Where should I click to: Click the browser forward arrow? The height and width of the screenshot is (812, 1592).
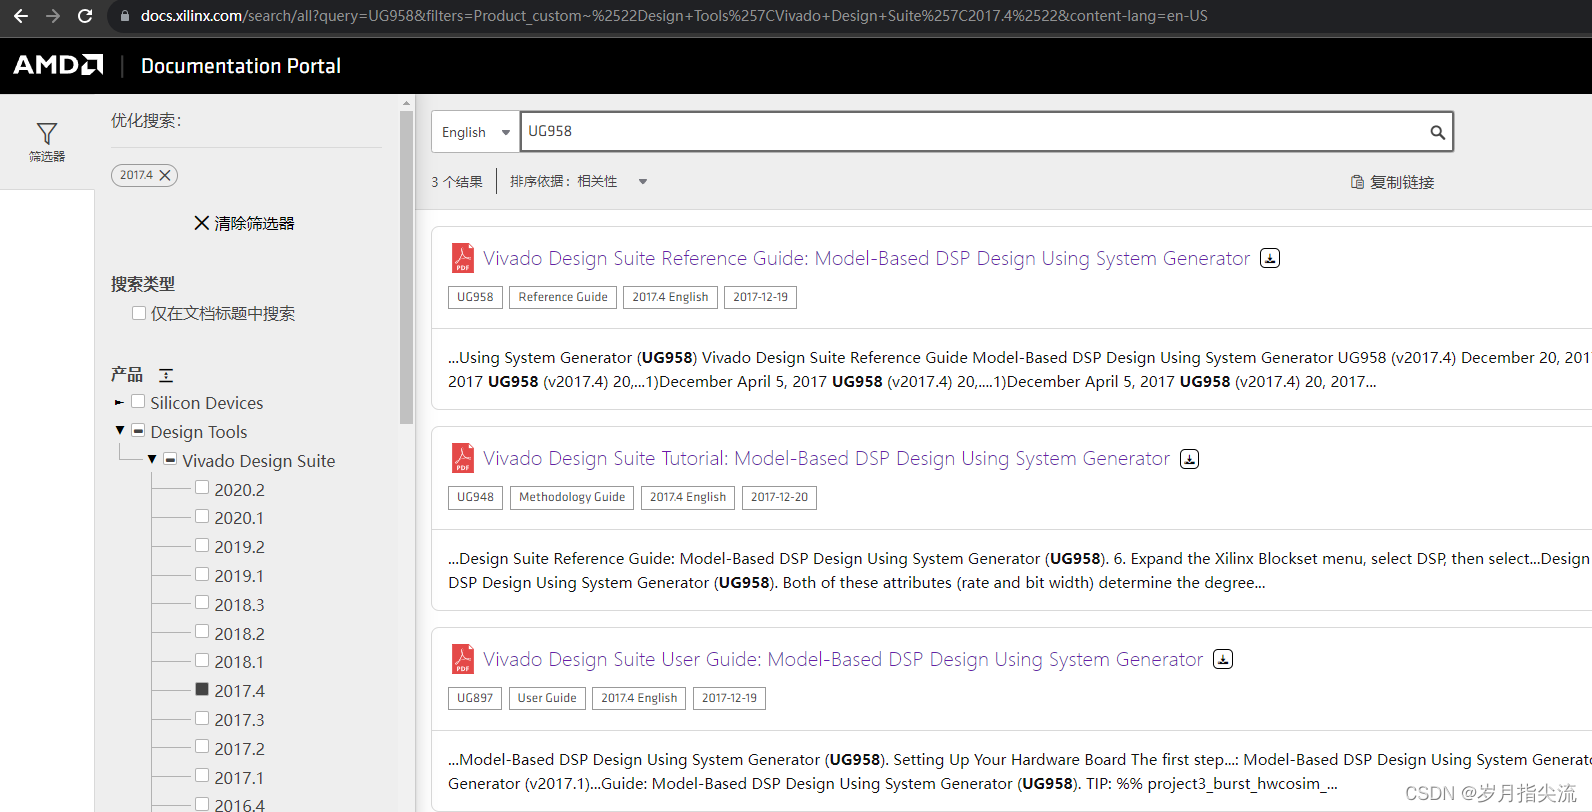(53, 16)
